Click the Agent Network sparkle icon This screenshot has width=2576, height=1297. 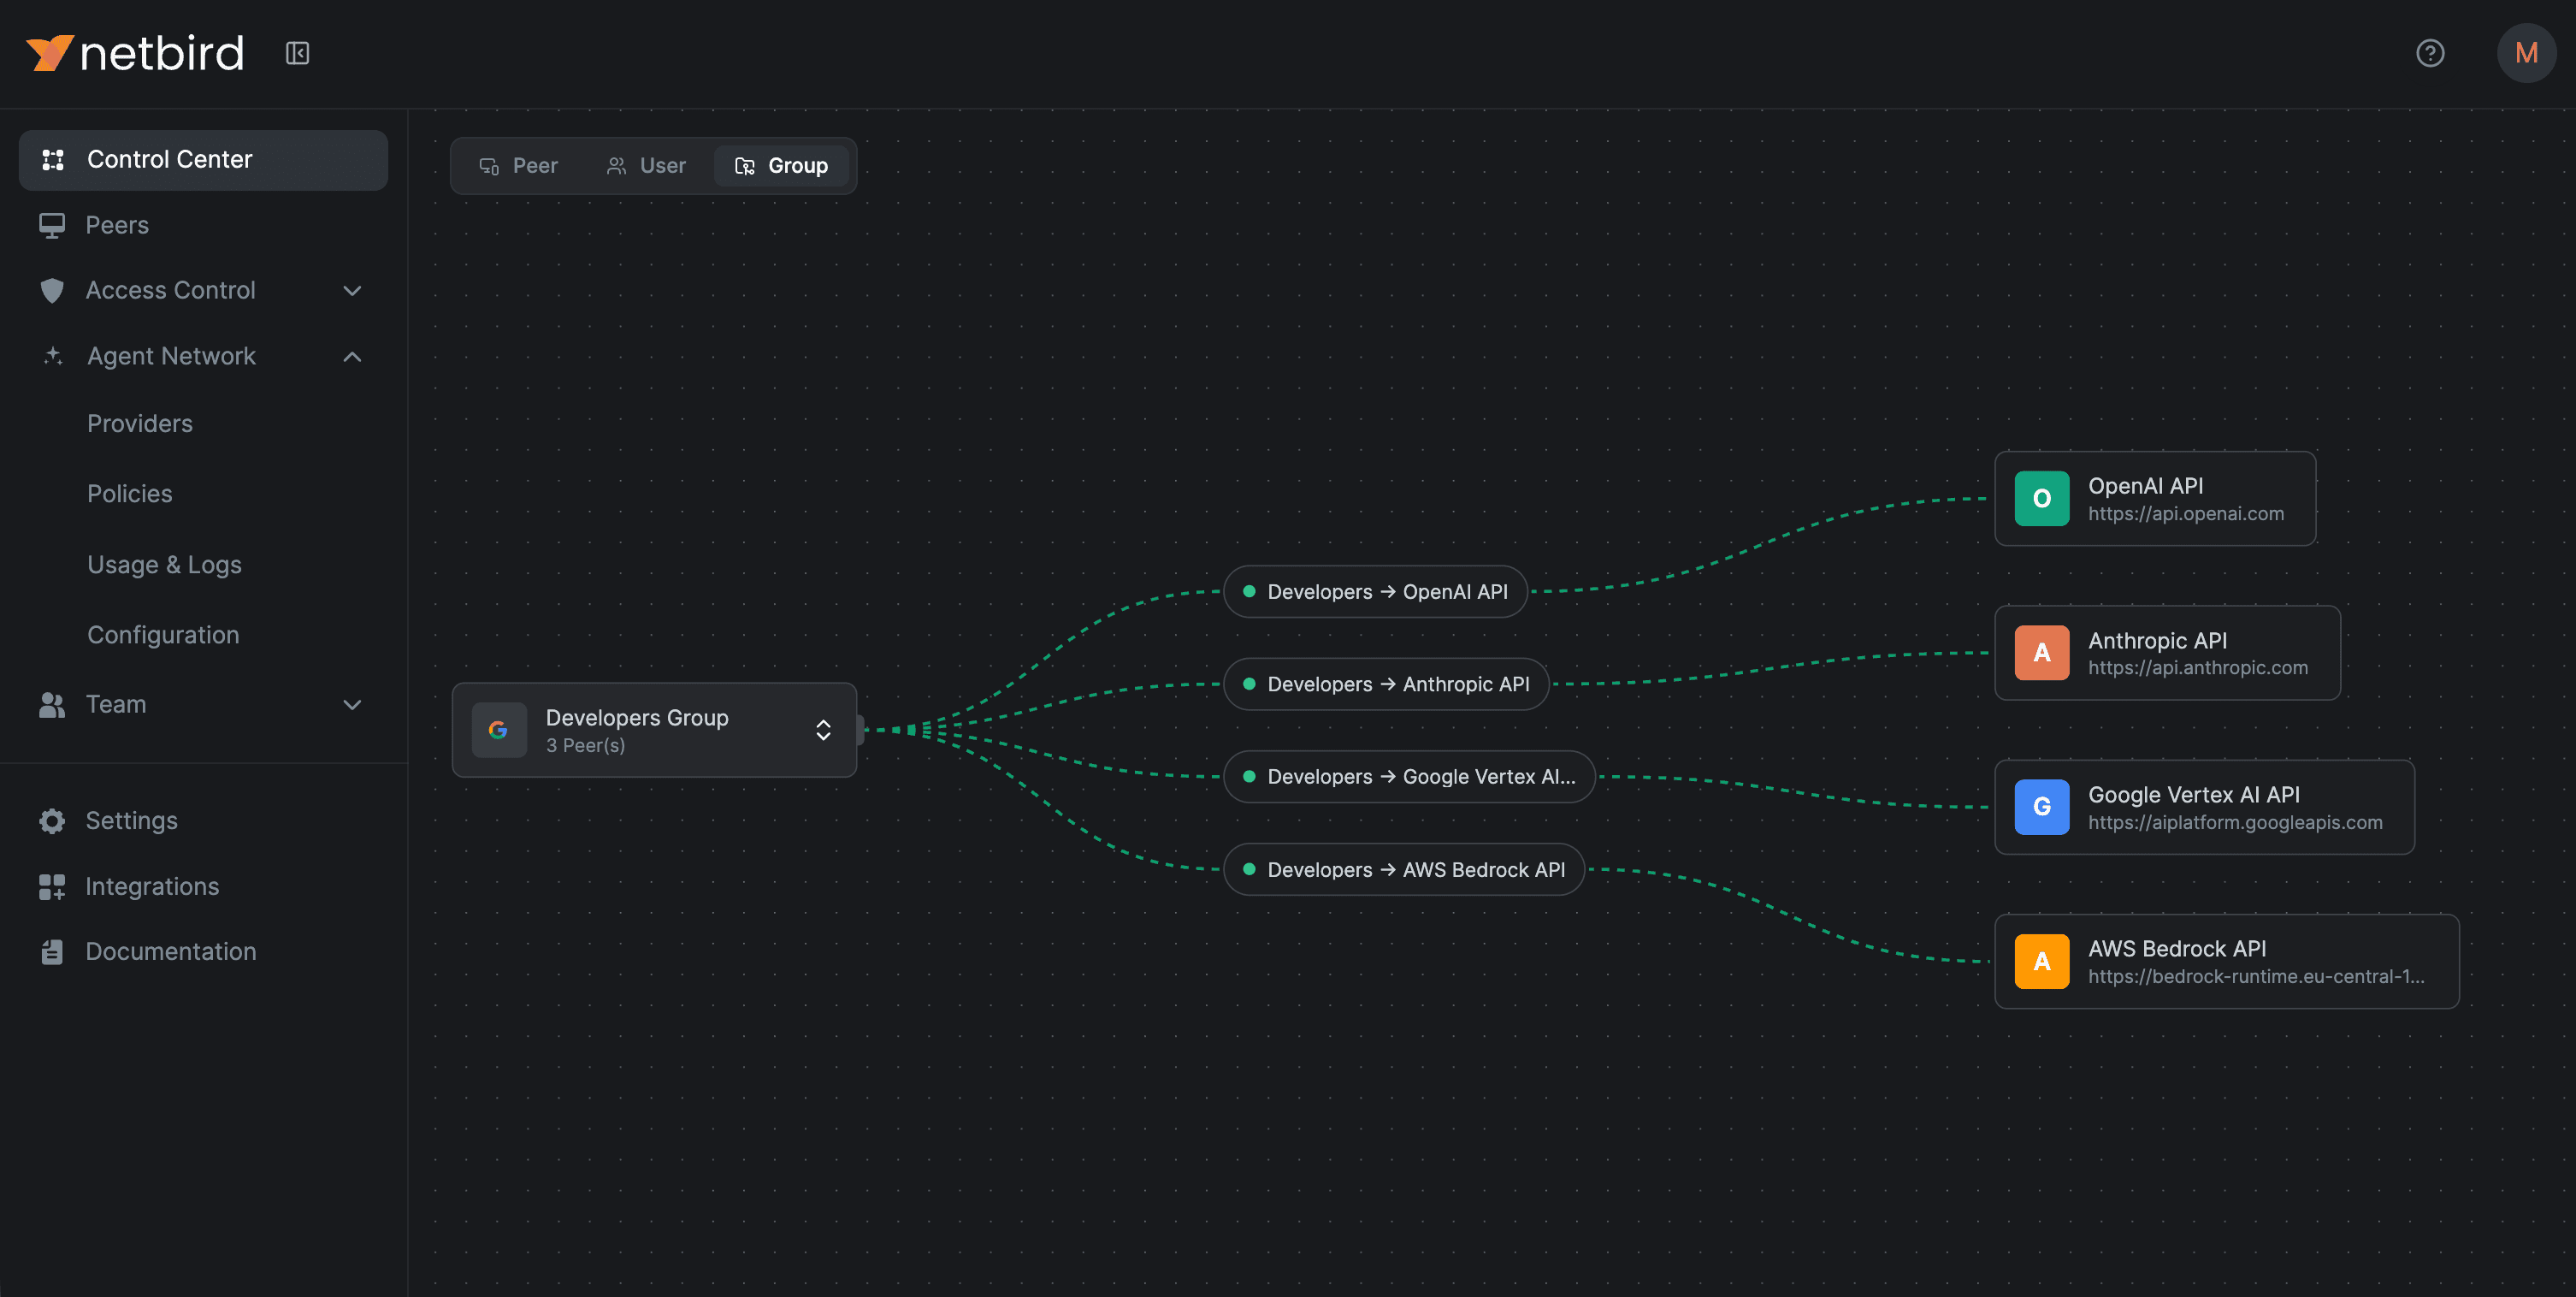click(53, 356)
